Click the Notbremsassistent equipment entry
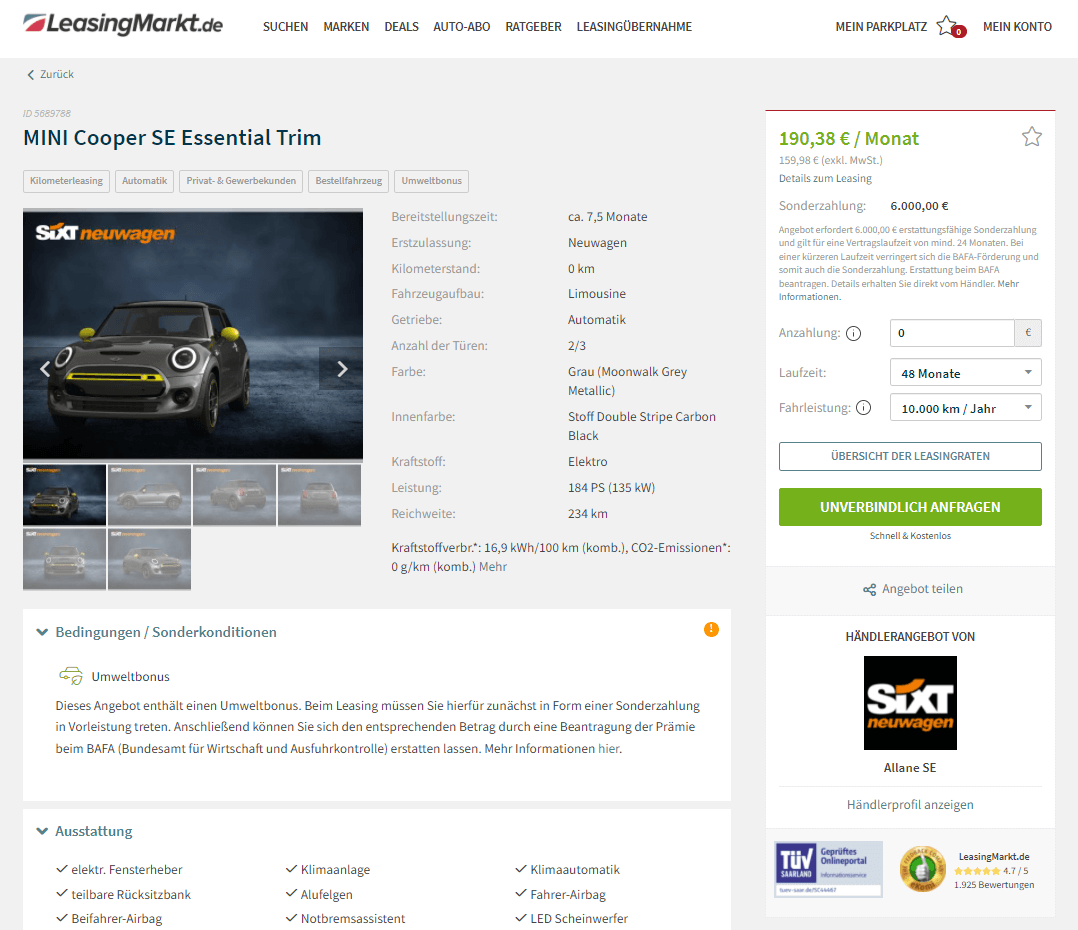This screenshot has width=1078, height=930. click(x=353, y=918)
